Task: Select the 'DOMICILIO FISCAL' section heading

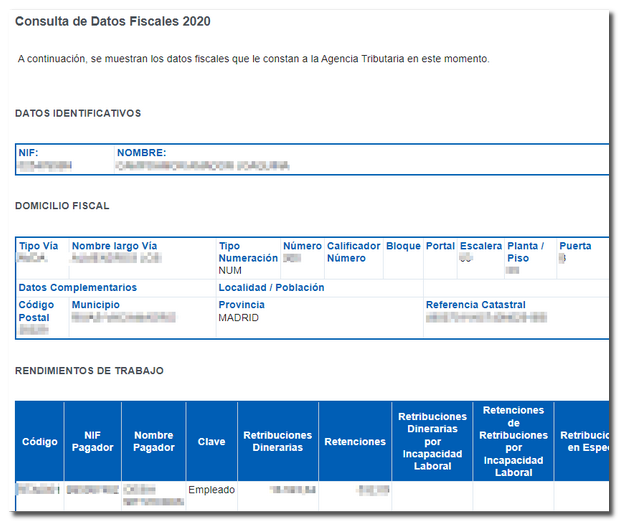Action: click(x=62, y=206)
